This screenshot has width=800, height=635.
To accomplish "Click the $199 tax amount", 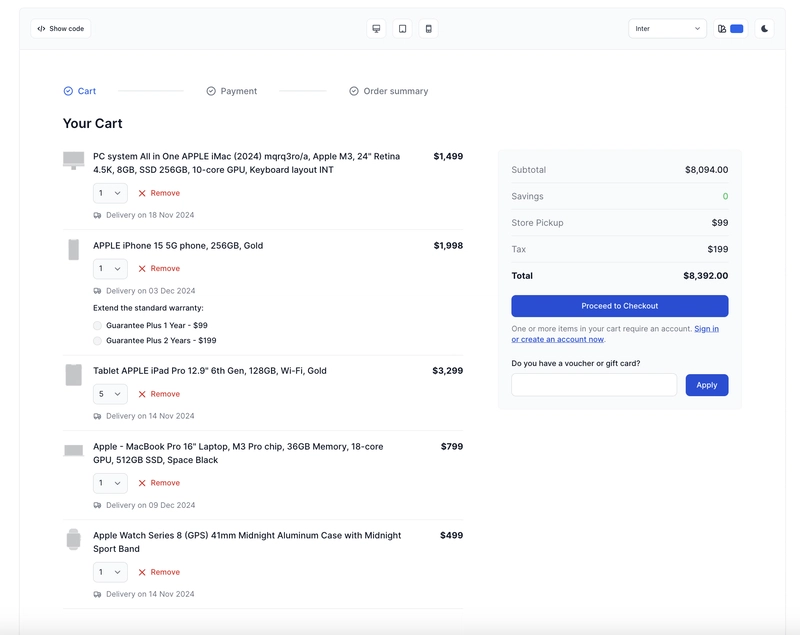I will point(718,249).
